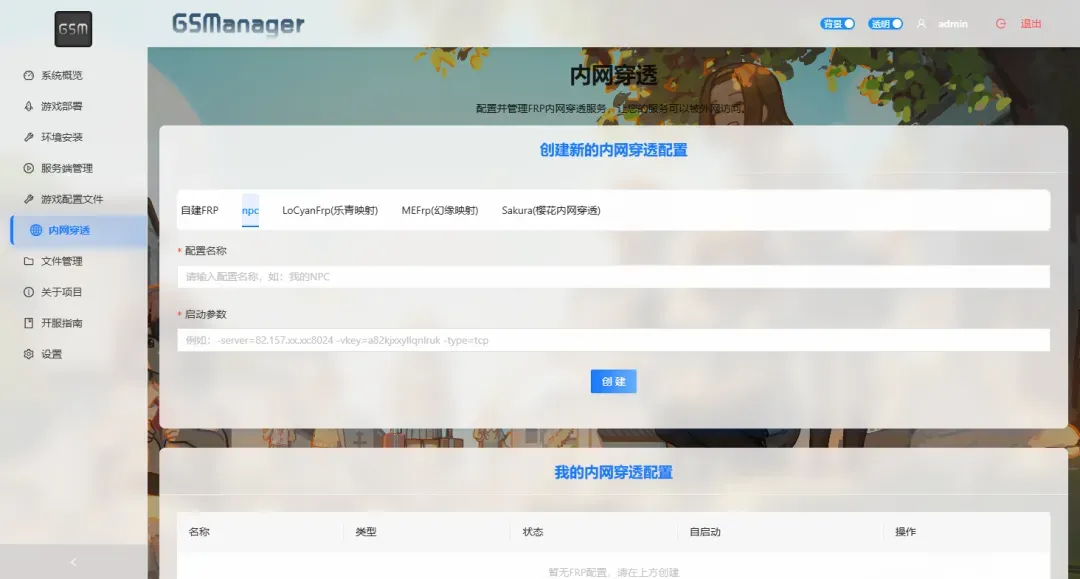Click the GSManager title logo
Viewport: 1080px width, 579px height.
point(238,24)
